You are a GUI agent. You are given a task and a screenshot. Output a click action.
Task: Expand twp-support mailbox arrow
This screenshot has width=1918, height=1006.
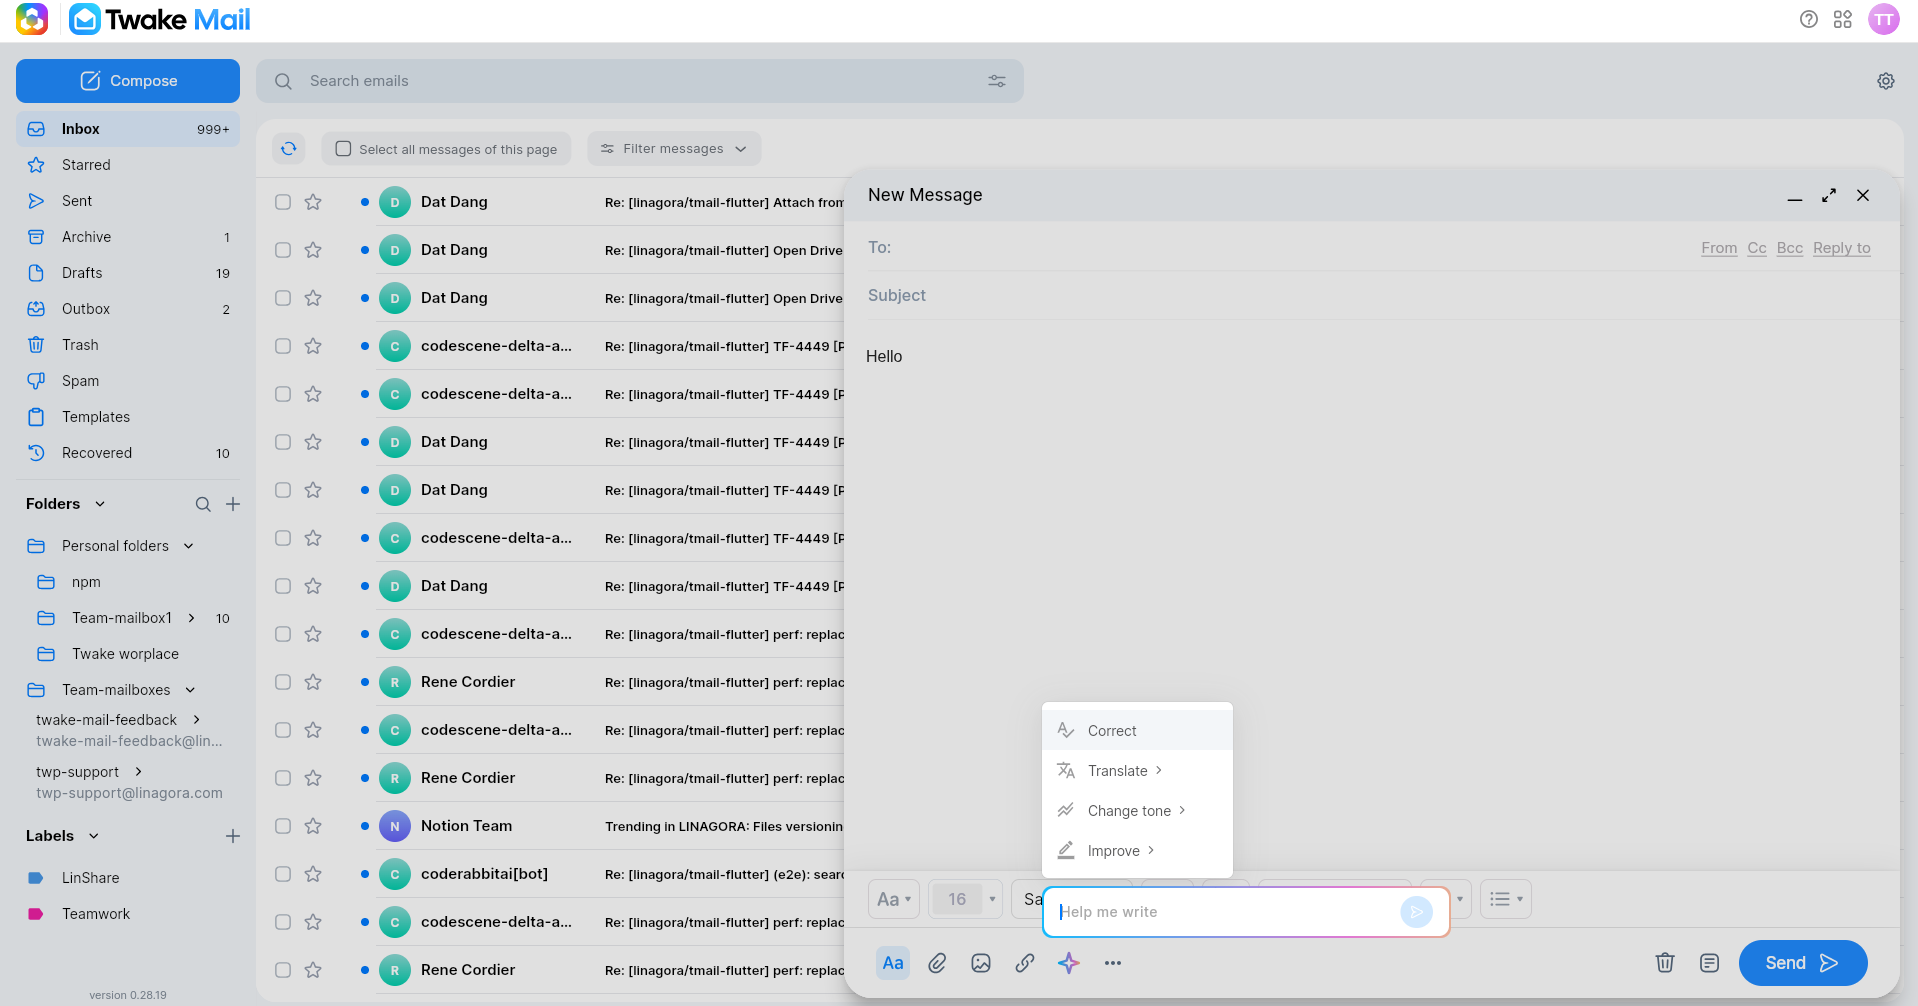click(138, 772)
